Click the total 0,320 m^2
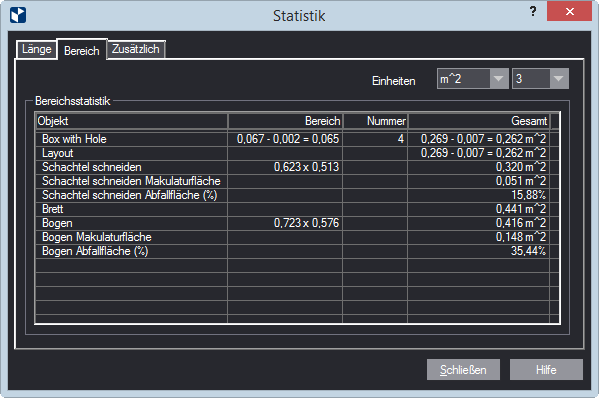This screenshot has width=599, height=398. (521, 167)
